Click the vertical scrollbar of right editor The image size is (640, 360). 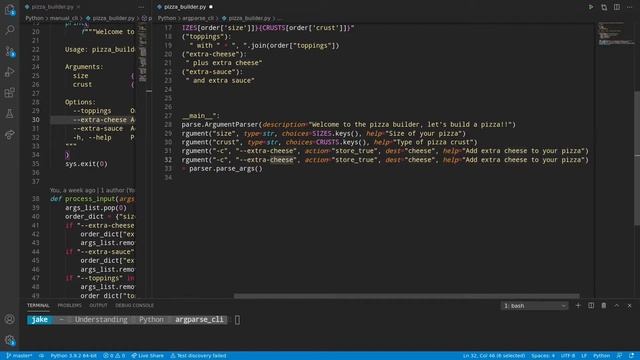point(637,157)
